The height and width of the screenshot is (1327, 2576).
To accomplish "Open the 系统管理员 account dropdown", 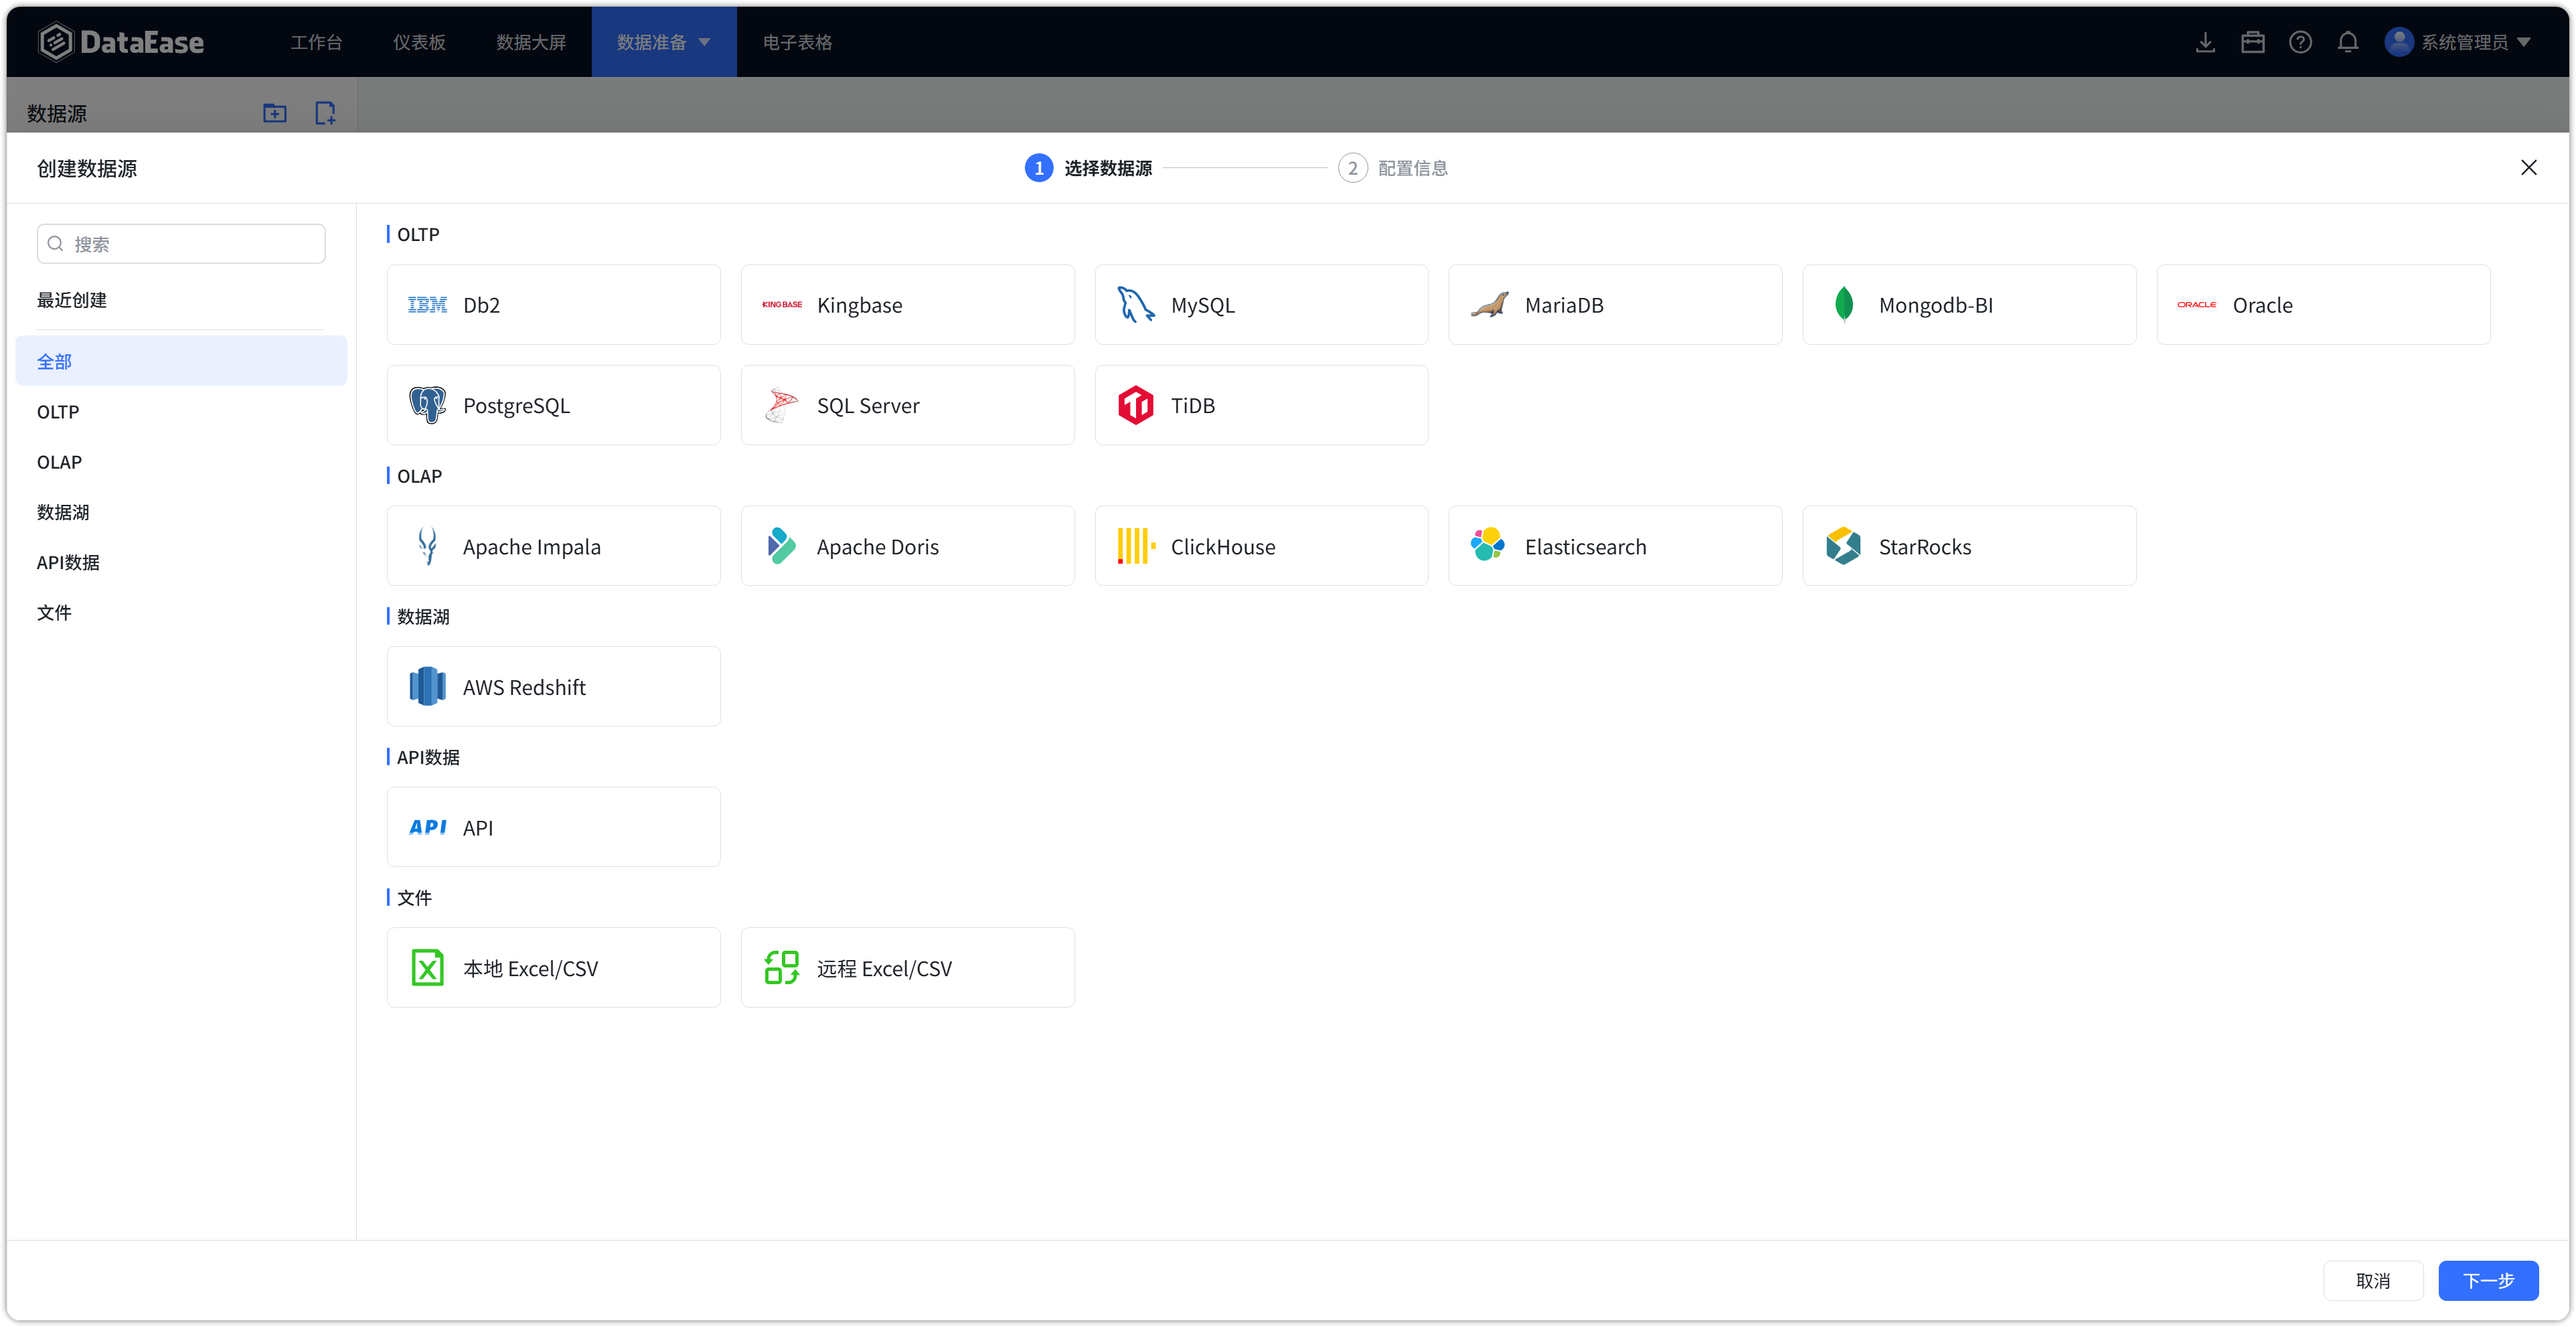I will [2458, 42].
